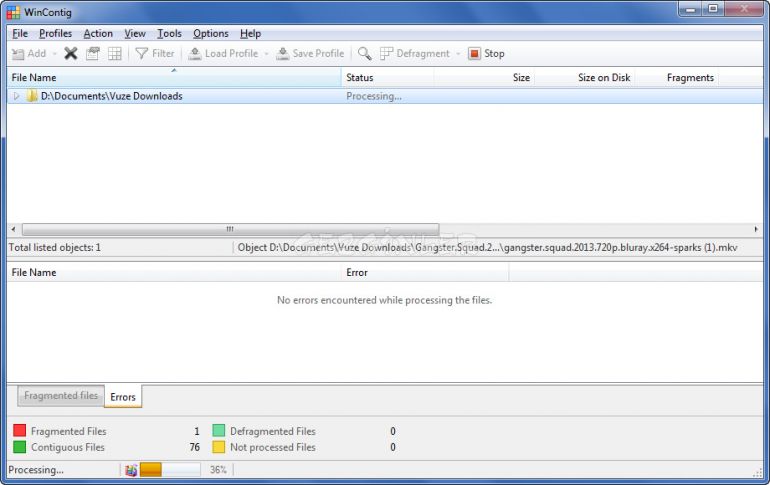Click the yellow Not processed Files swatch

[x=219, y=447]
